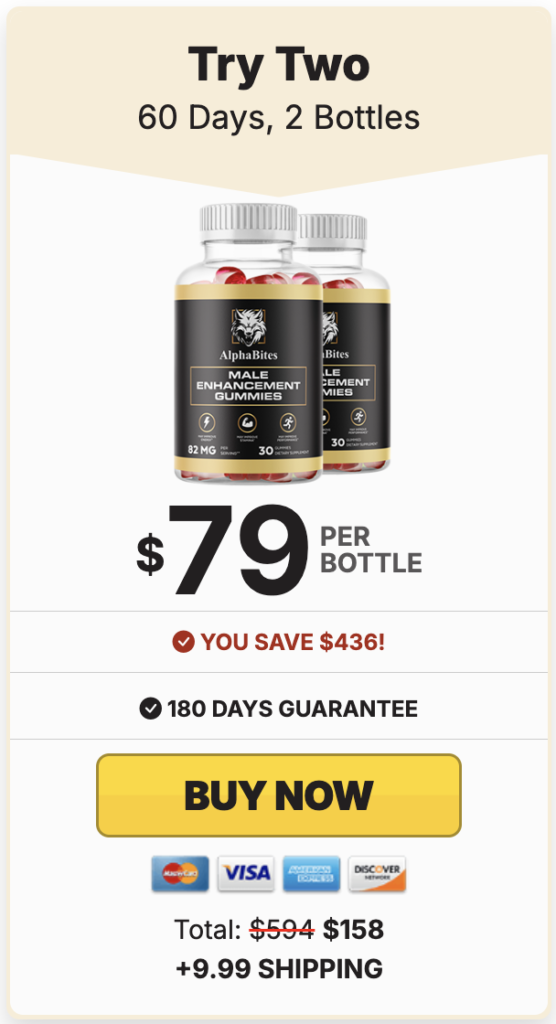Click the muscle stamina icon on bottle label

(247, 422)
